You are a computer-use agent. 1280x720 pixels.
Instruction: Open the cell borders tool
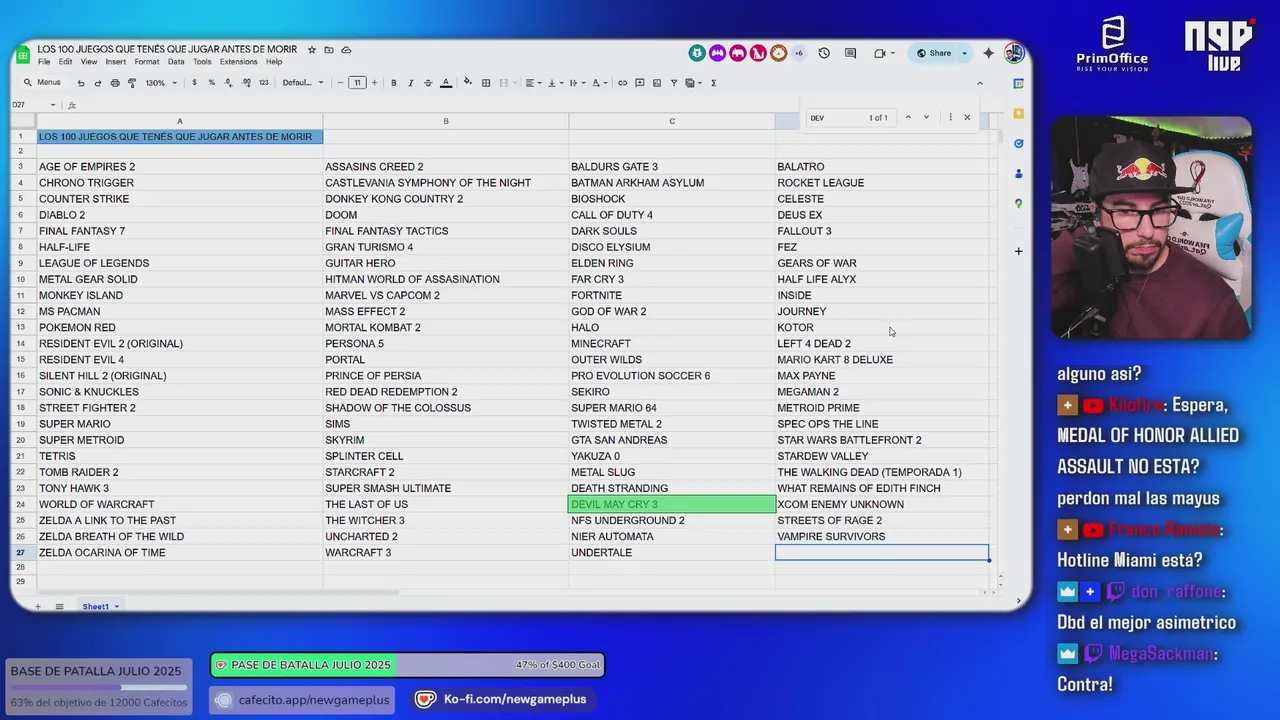click(486, 83)
